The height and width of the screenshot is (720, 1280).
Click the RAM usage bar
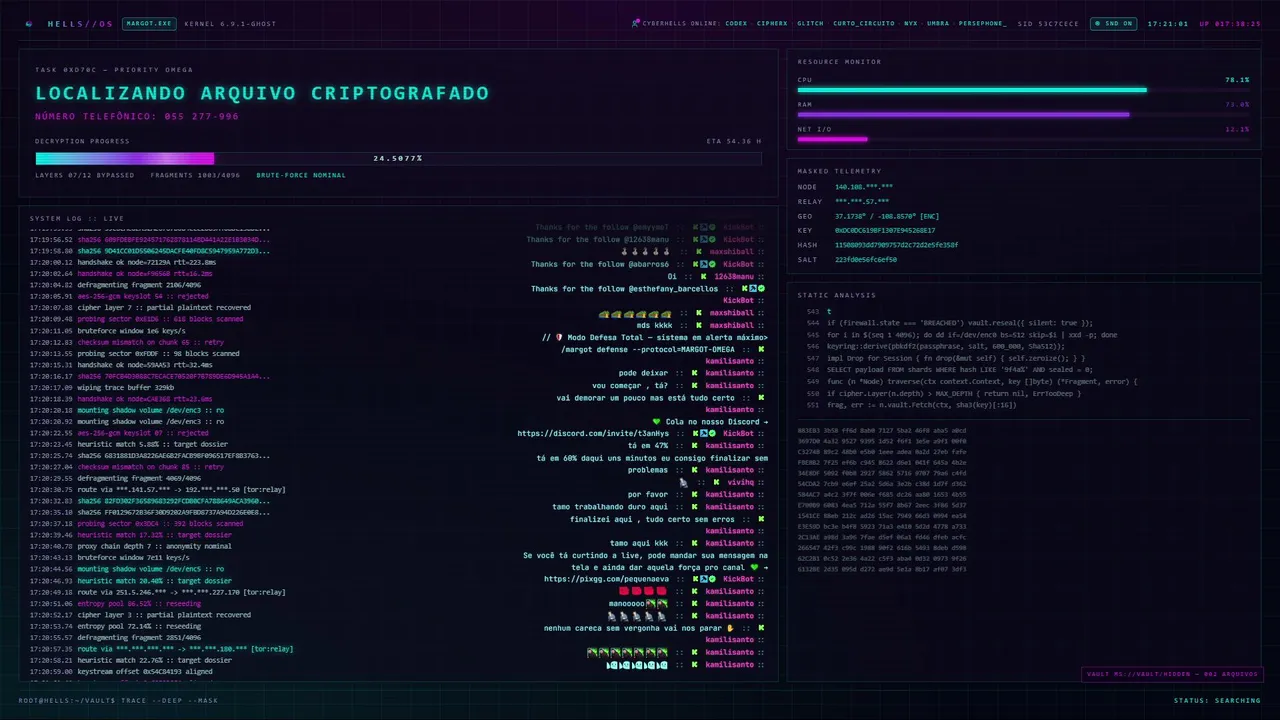pyautogui.click(x=1023, y=114)
